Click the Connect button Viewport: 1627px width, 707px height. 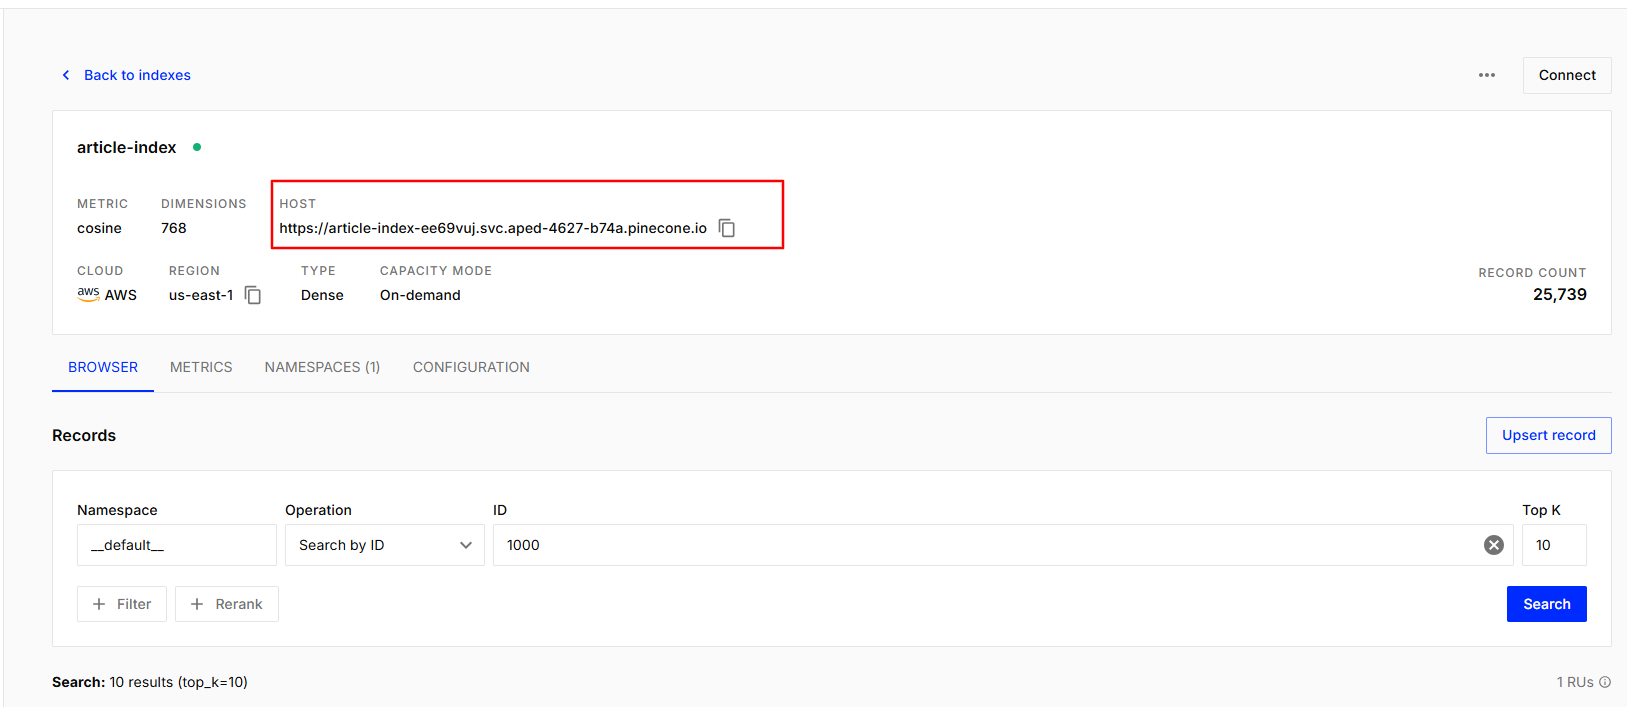1566,75
